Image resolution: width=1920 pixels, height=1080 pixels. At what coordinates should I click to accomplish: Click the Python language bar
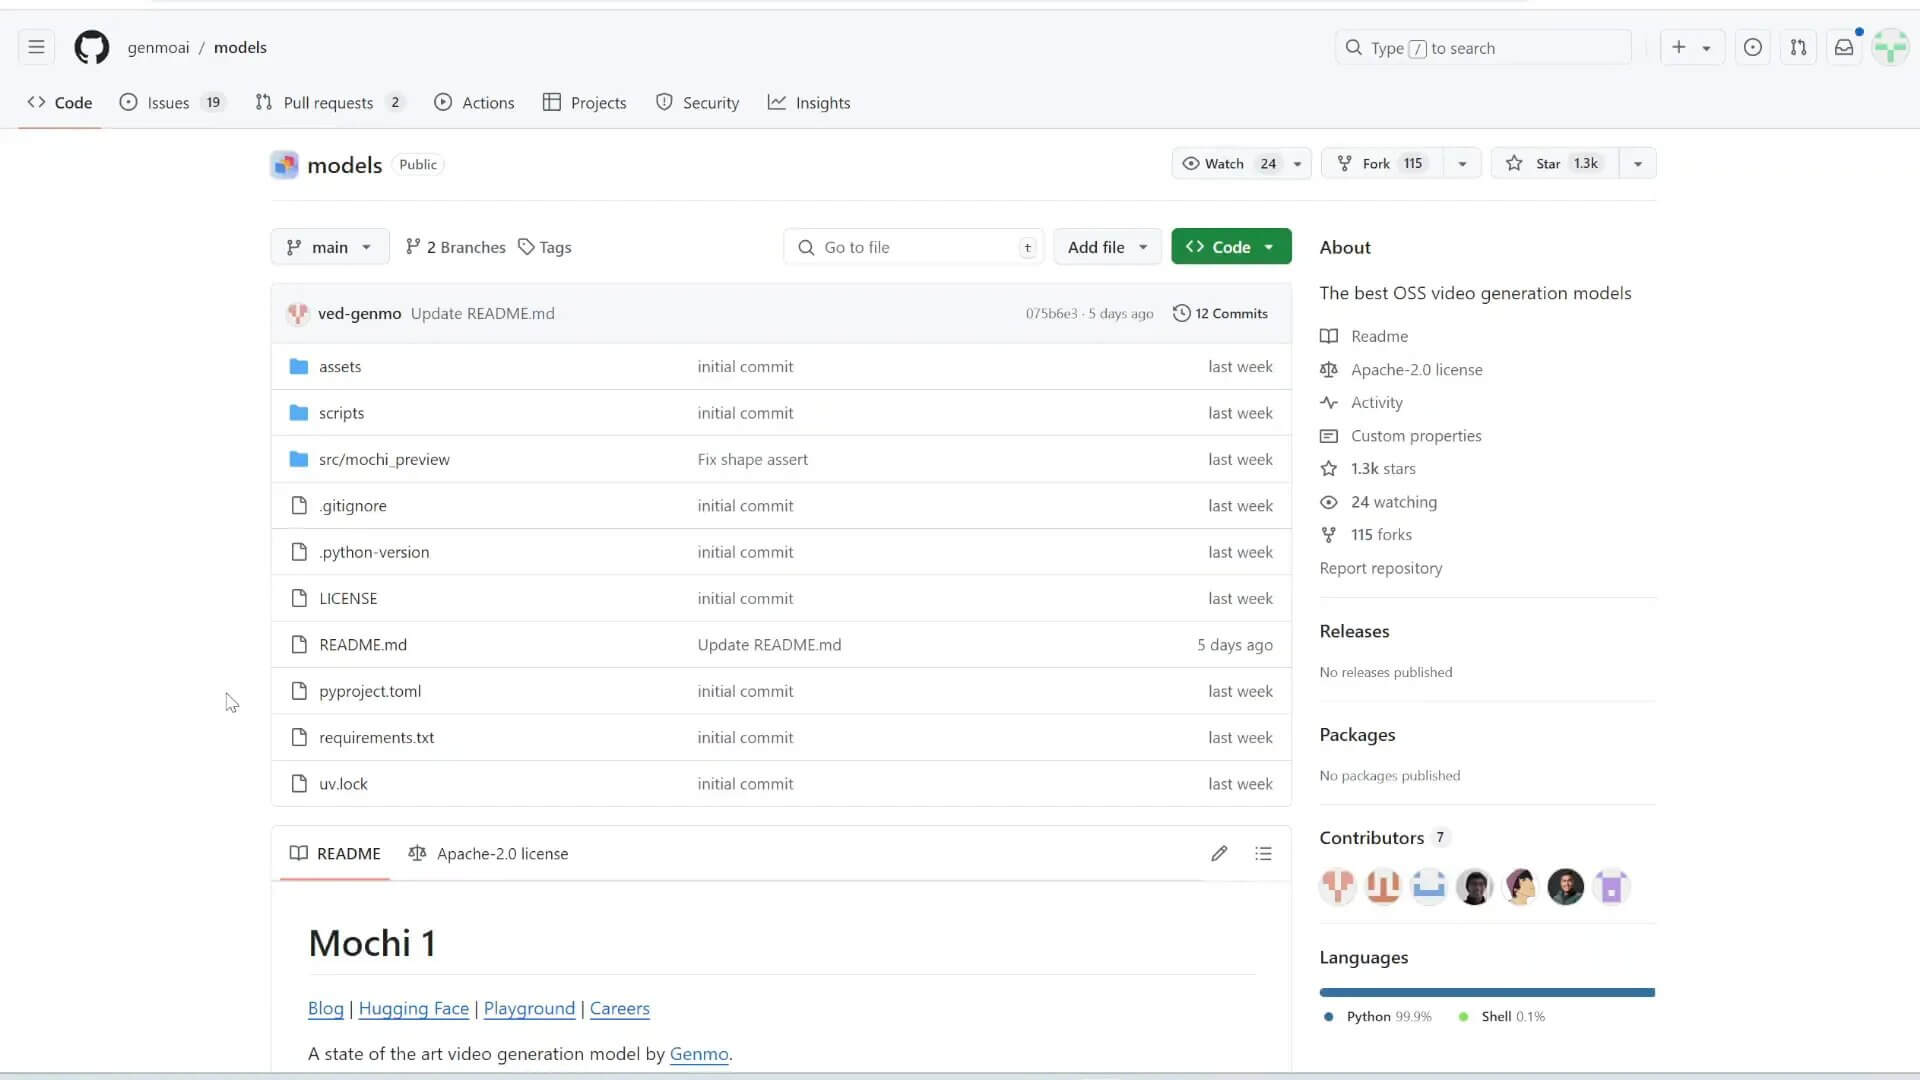click(x=1486, y=992)
